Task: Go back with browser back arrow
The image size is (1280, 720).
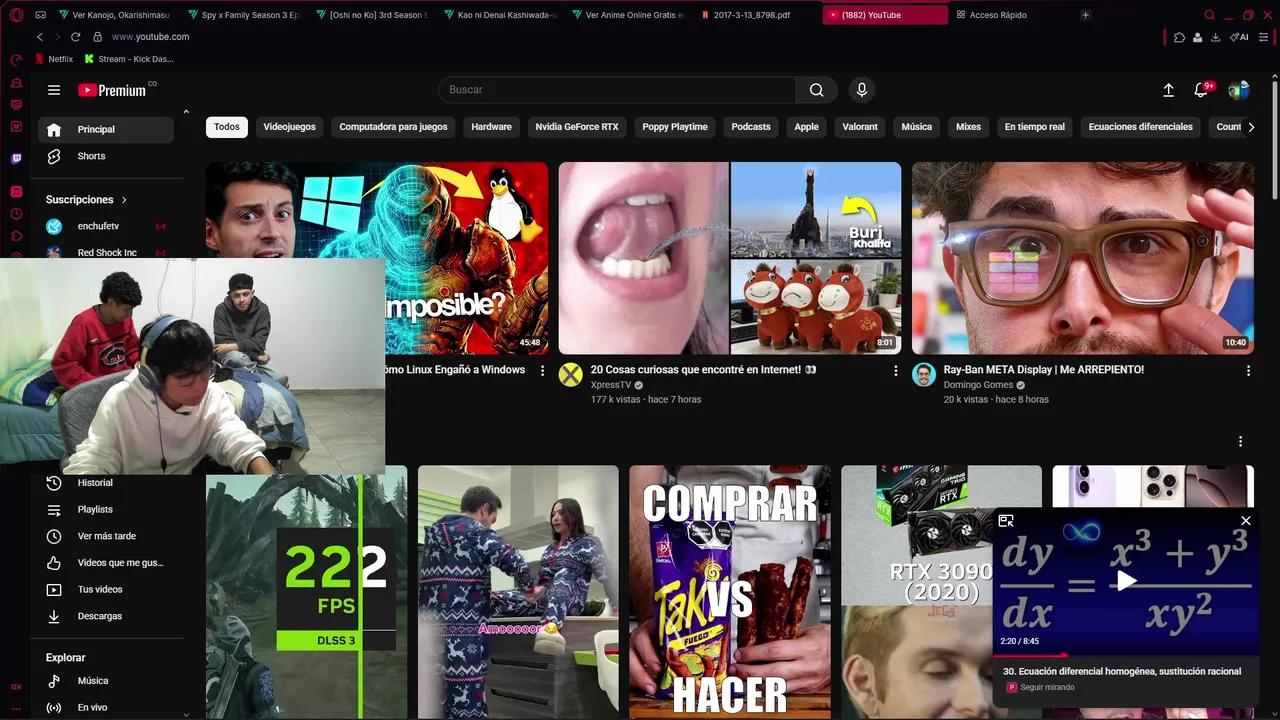Action: (x=40, y=37)
